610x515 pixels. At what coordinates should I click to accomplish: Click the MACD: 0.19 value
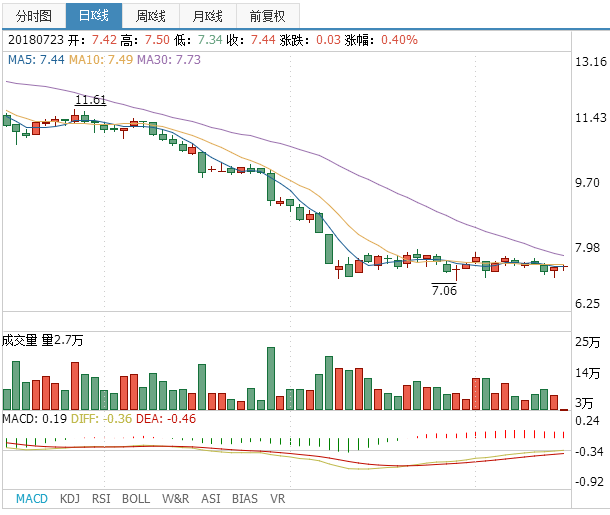tap(35, 419)
